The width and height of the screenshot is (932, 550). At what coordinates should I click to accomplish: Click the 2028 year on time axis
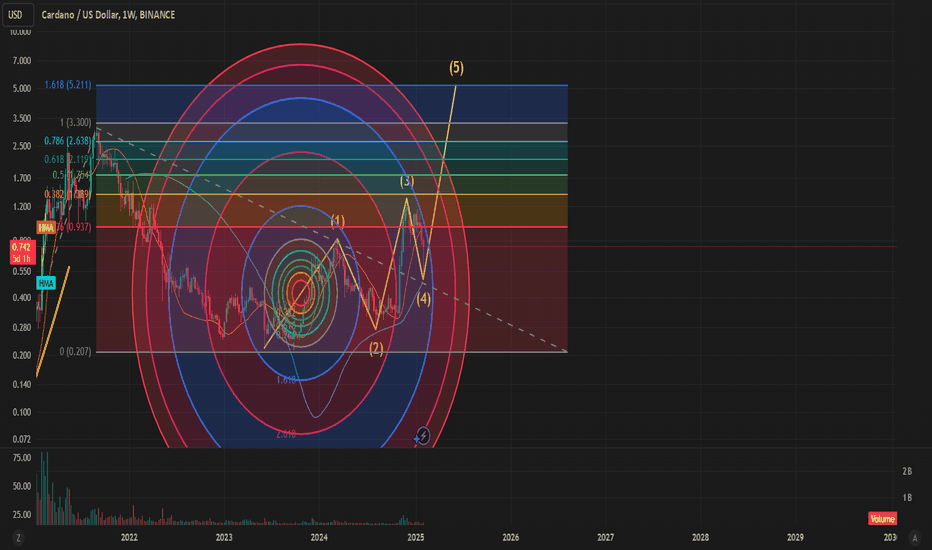tap(701, 538)
